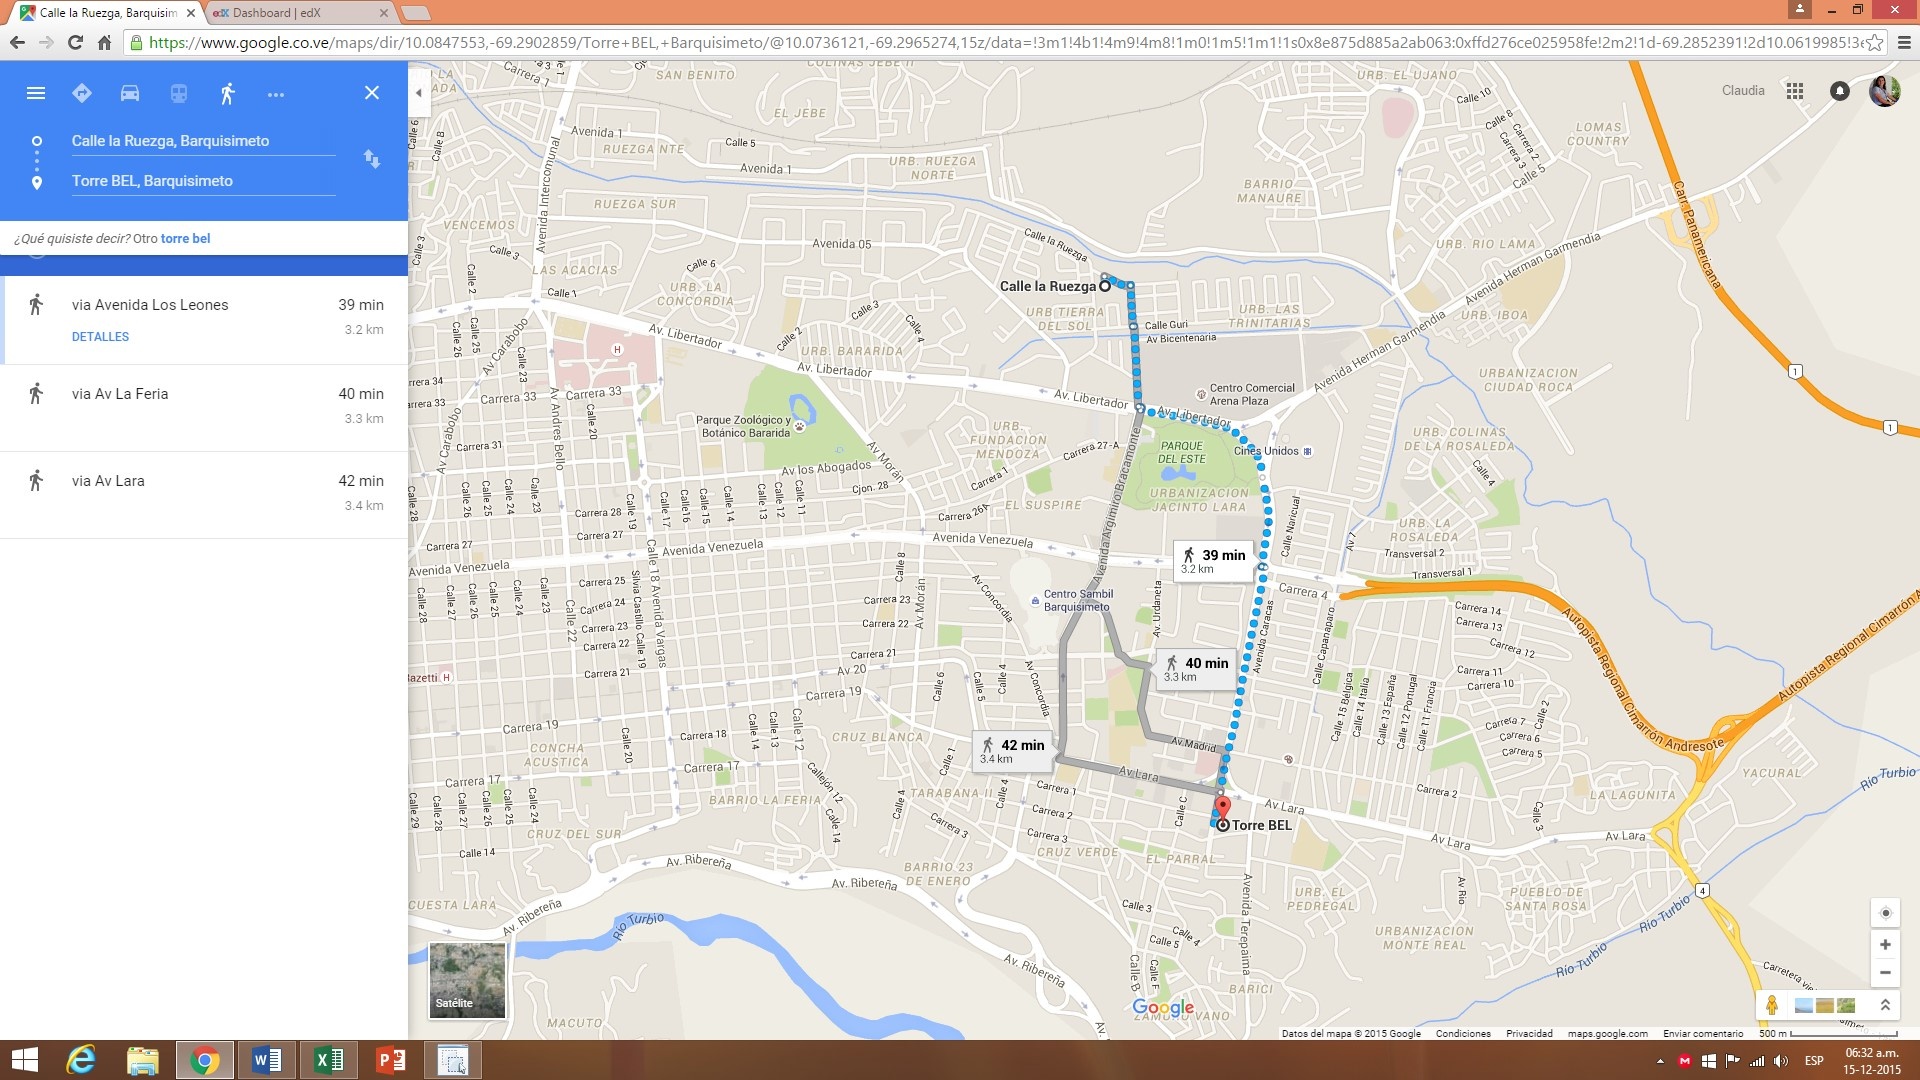
Task: Open the Google apps grid
Action: 1795,91
